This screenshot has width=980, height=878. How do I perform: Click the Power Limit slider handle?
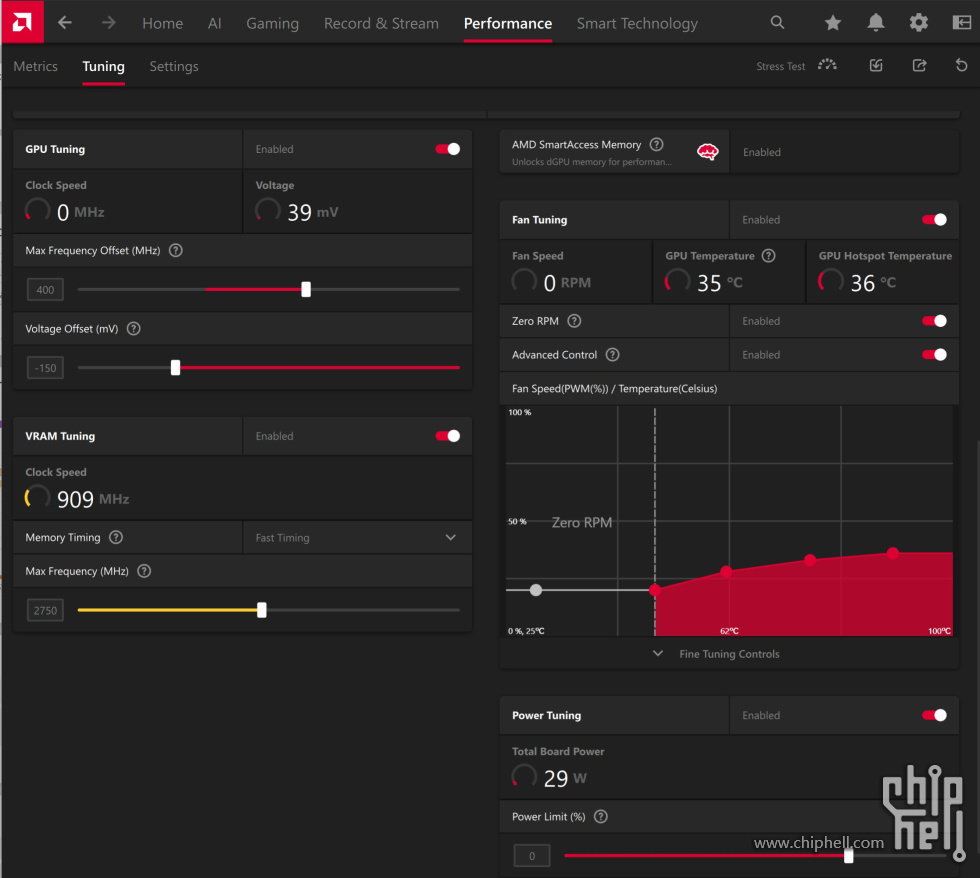[x=848, y=856]
